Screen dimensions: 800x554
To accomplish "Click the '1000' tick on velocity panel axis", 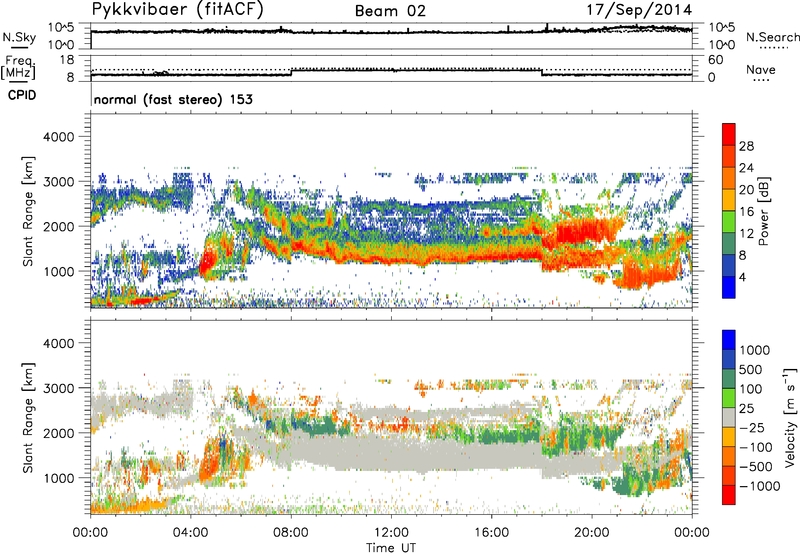I will (59, 478).
